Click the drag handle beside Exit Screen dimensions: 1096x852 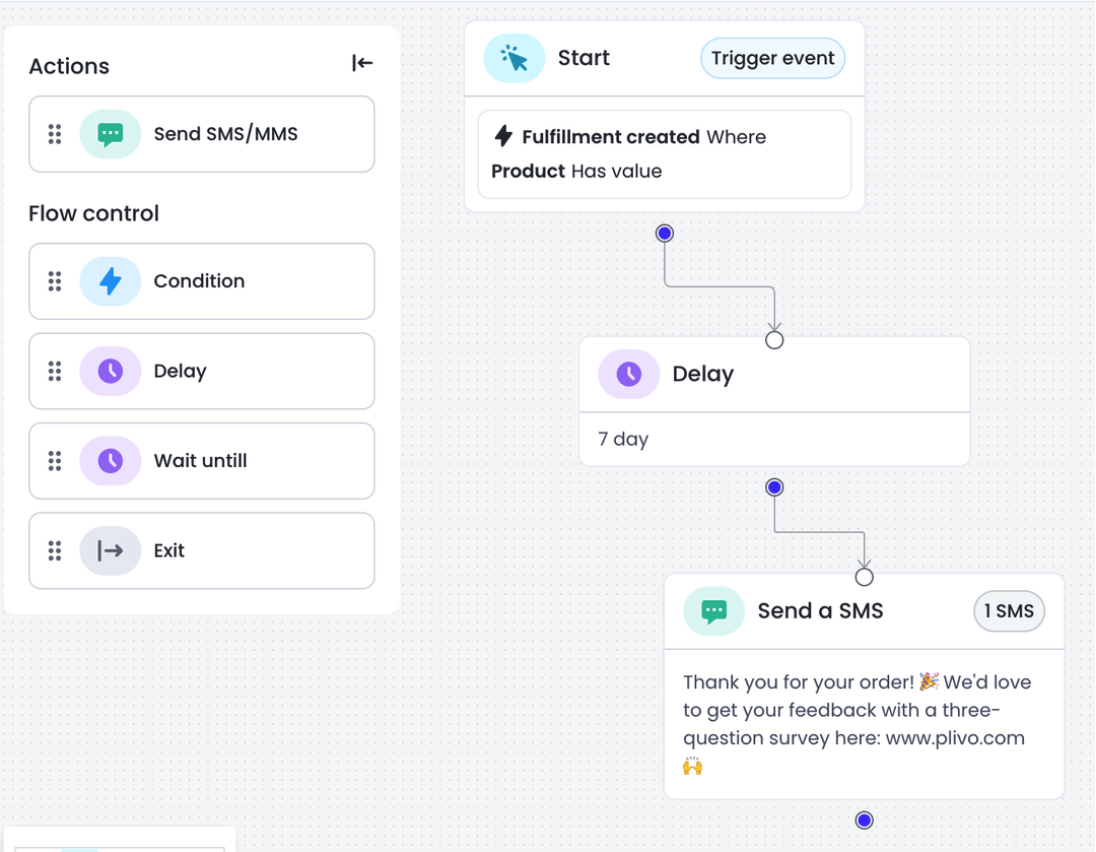(55, 551)
